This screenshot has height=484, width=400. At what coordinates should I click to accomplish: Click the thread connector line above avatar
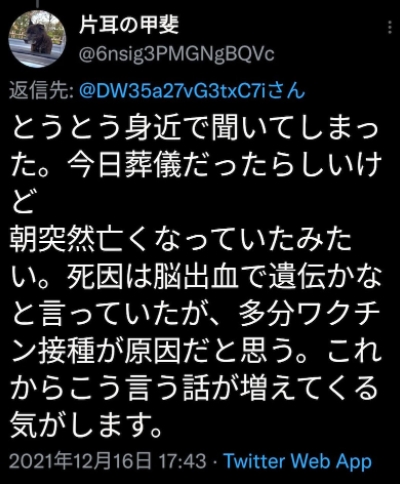coord(38,3)
